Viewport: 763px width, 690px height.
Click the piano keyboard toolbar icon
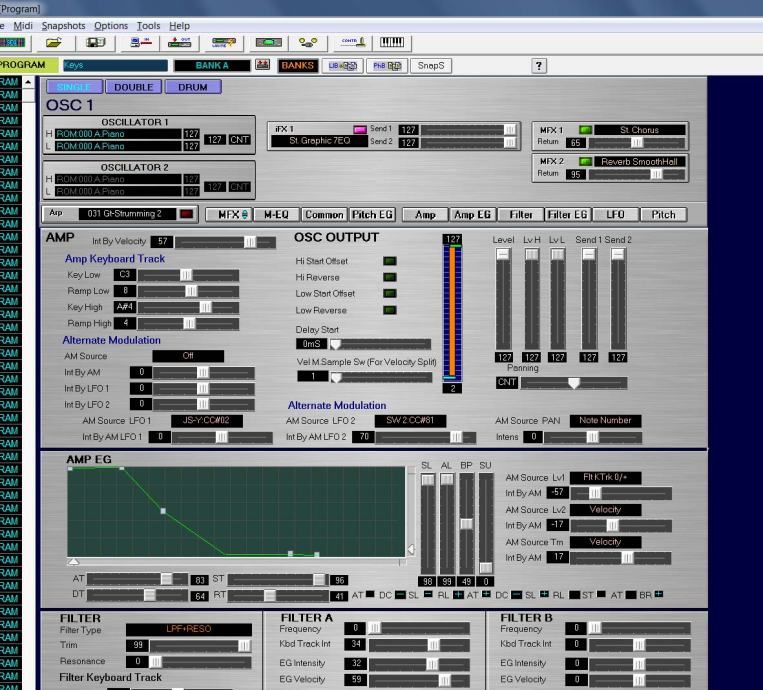tap(393, 43)
